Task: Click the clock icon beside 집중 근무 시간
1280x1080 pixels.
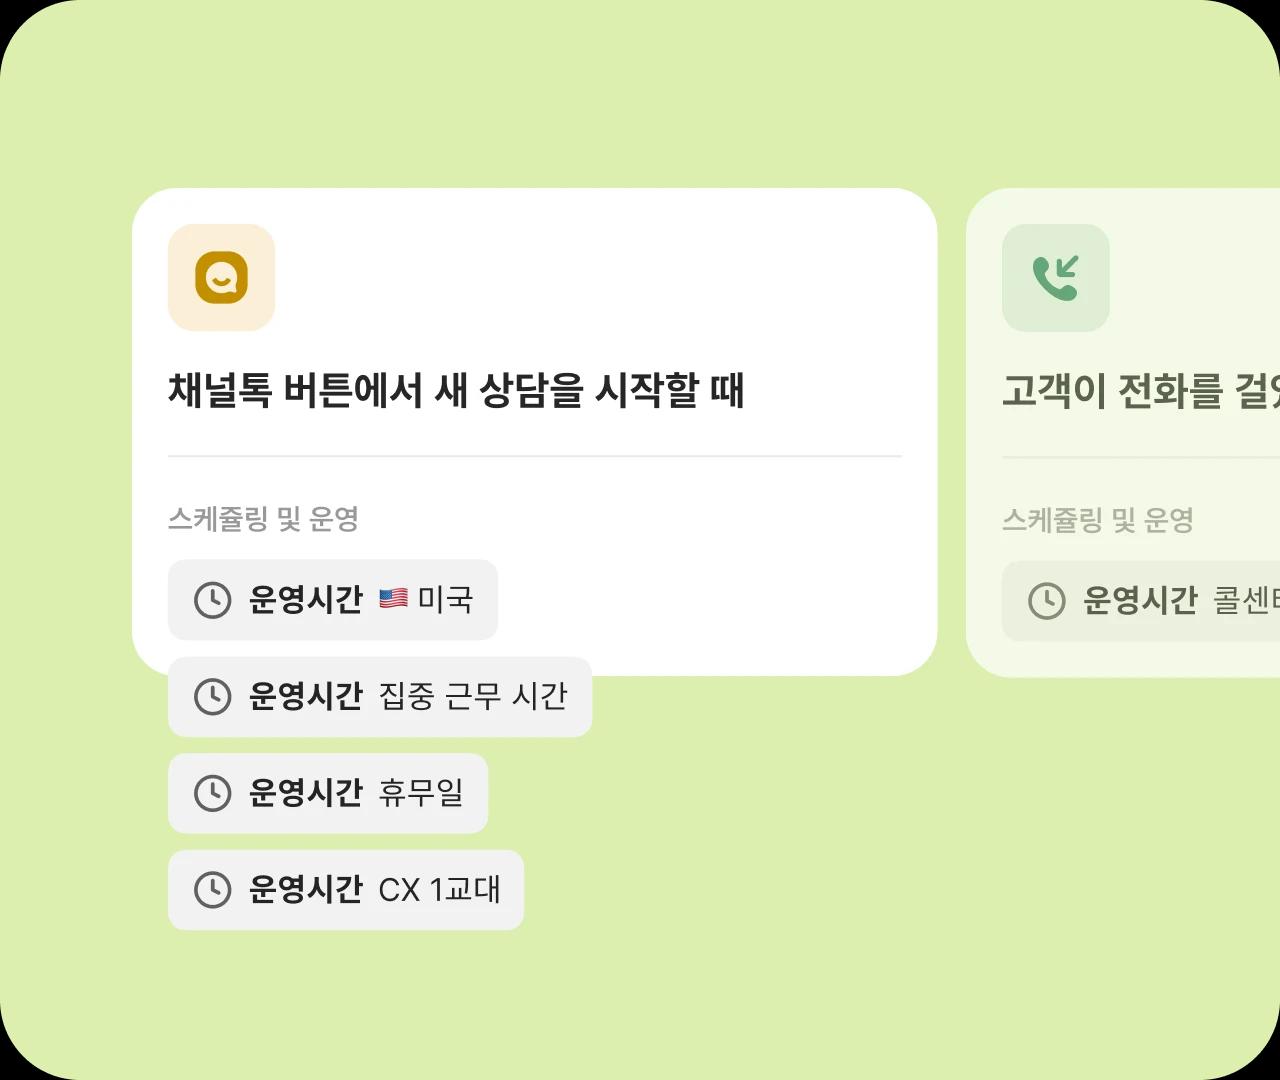Action: pyautogui.click(x=212, y=697)
